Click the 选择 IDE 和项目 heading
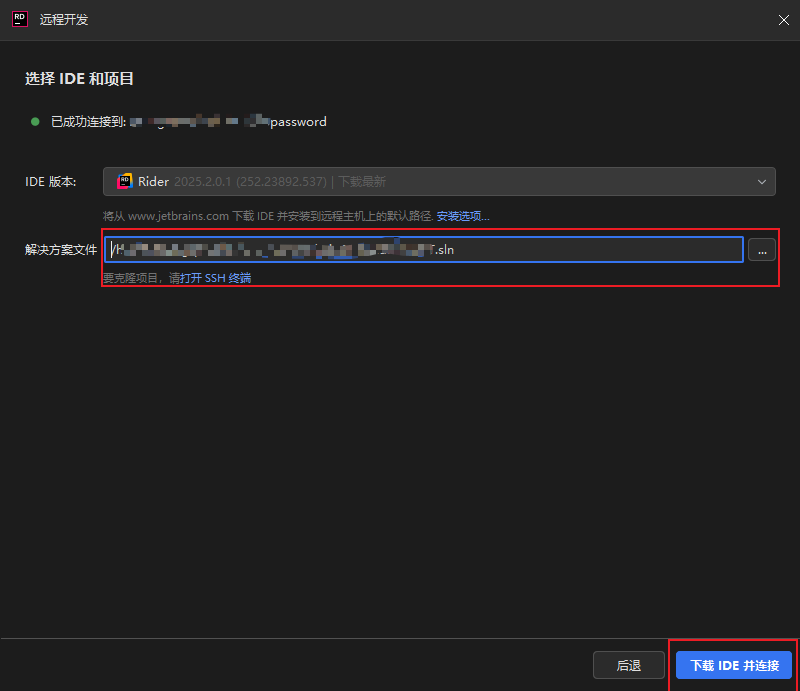The width and height of the screenshot is (800, 691). (x=79, y=79)
